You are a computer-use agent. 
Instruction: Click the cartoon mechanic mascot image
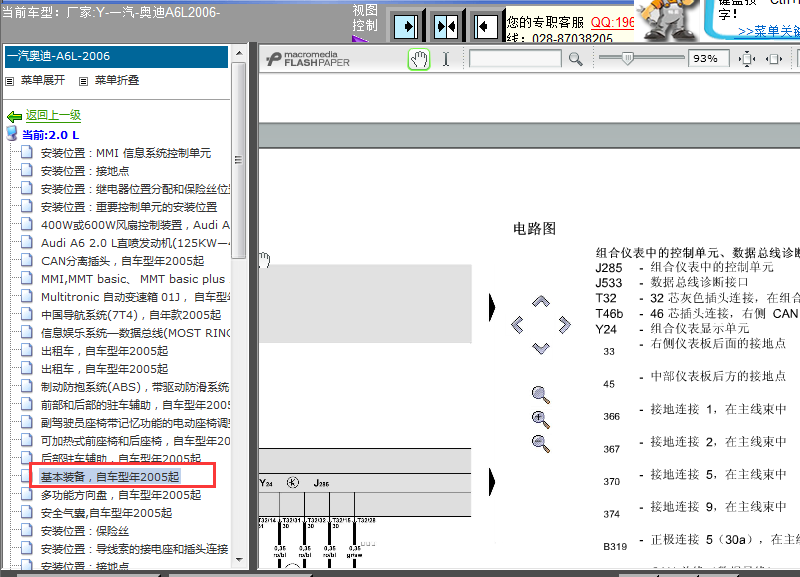tap(668, 20)
